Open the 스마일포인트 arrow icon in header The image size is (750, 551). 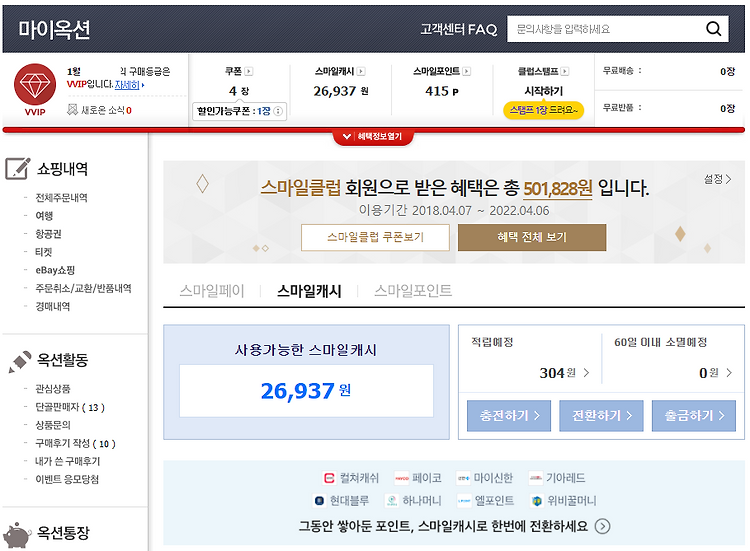click(x=466, y=71)
